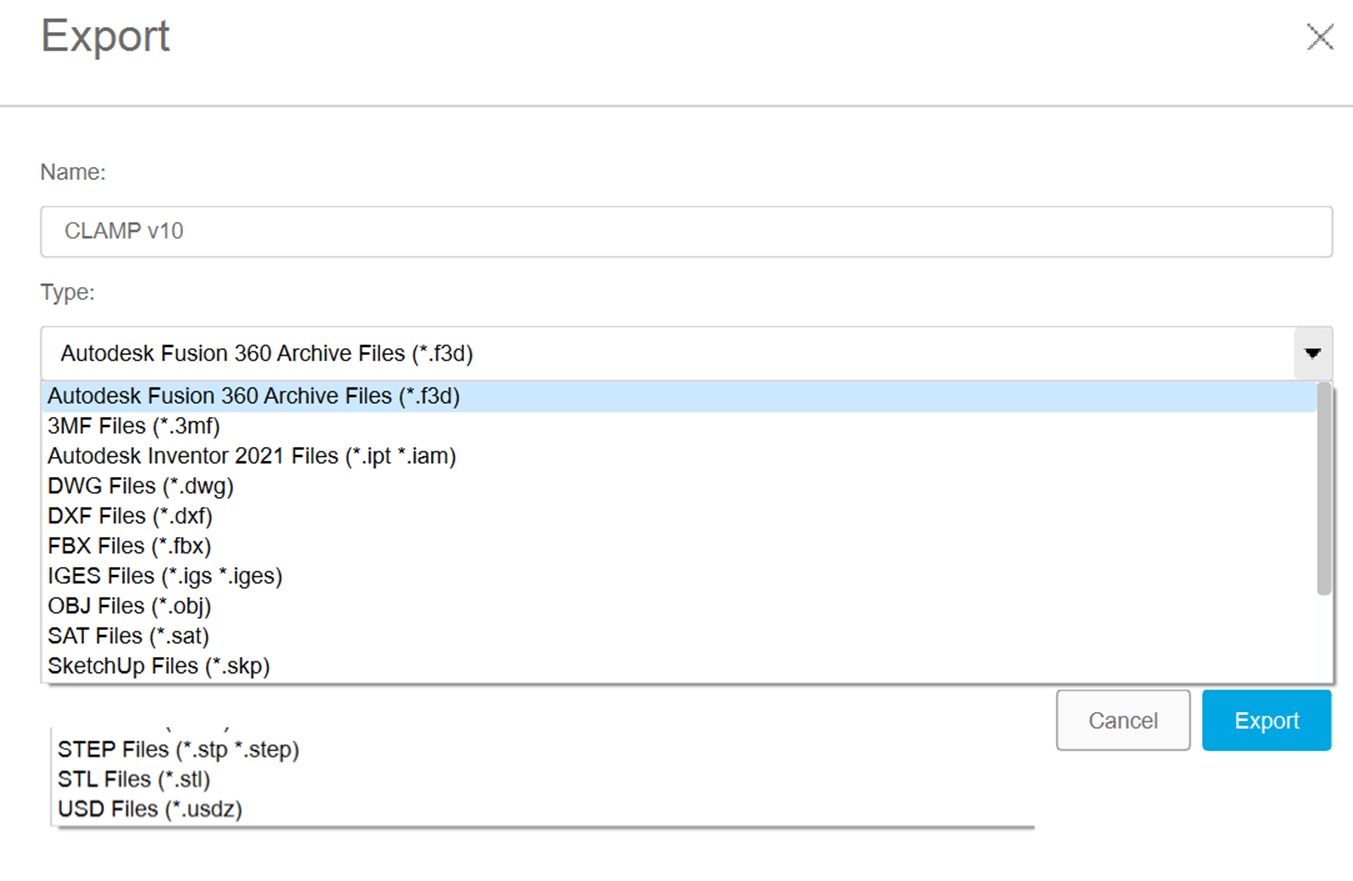The image size is (1353, 881).
Task: Pick DWG Files (*.dwg) from list
Action: pos(679,487)
